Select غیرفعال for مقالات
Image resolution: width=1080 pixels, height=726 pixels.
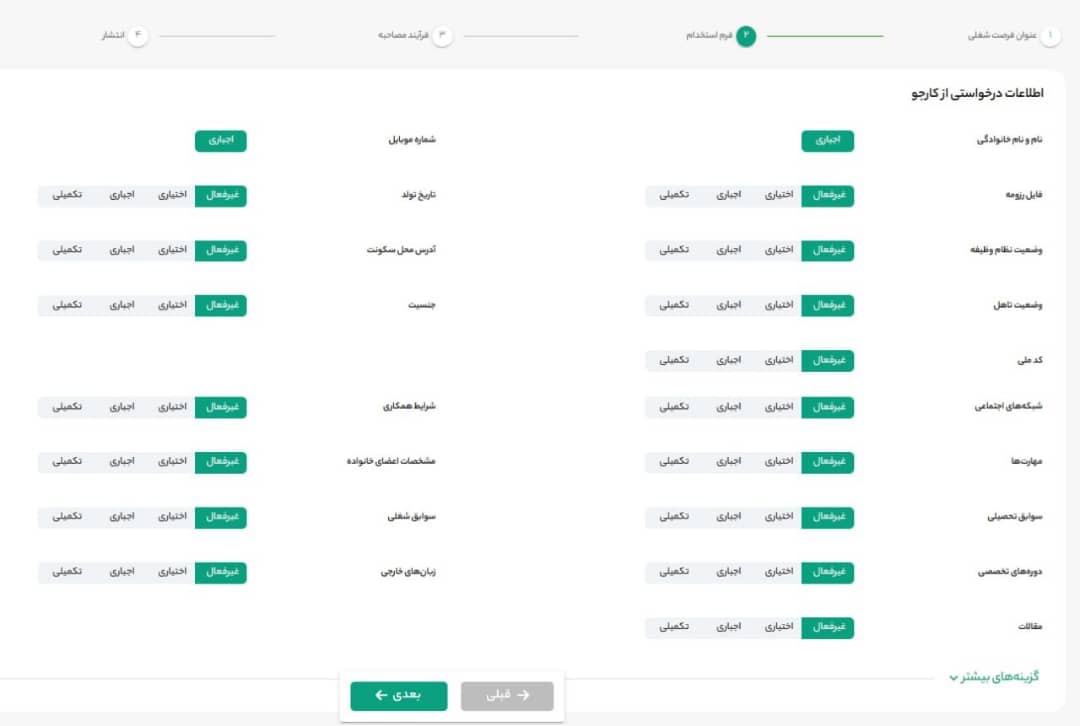[828, 627]
